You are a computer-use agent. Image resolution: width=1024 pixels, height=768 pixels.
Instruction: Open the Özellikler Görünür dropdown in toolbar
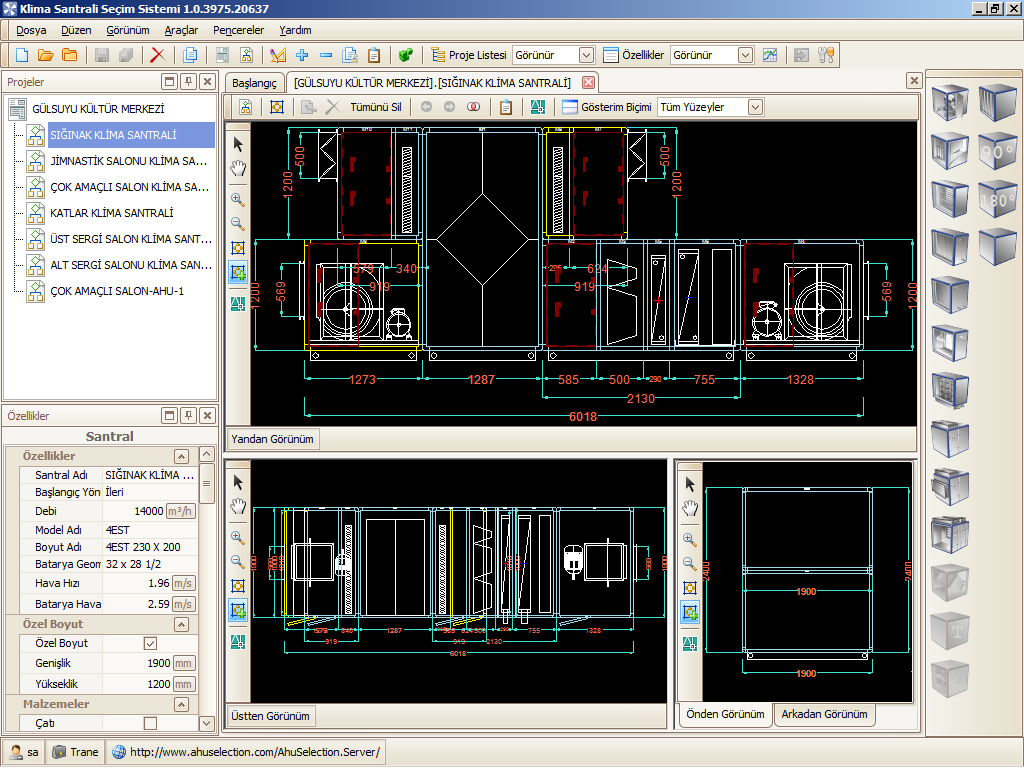coord(745,56)
